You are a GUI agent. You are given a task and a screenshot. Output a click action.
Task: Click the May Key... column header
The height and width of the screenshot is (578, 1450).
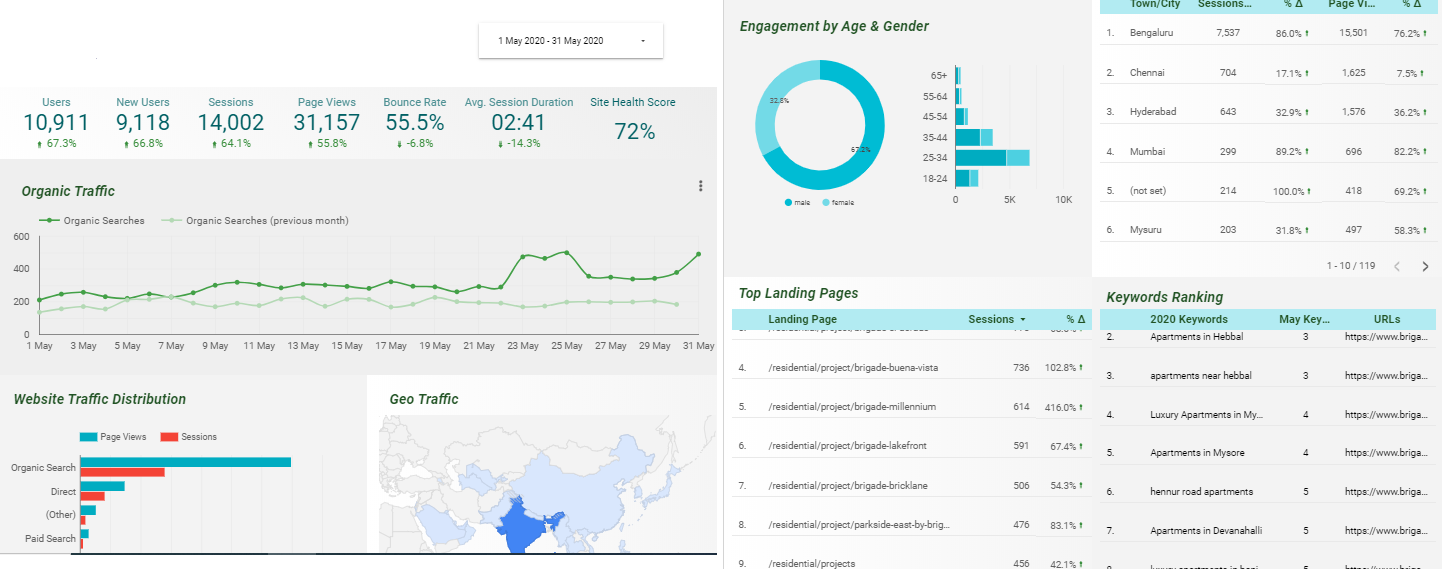1305,319
